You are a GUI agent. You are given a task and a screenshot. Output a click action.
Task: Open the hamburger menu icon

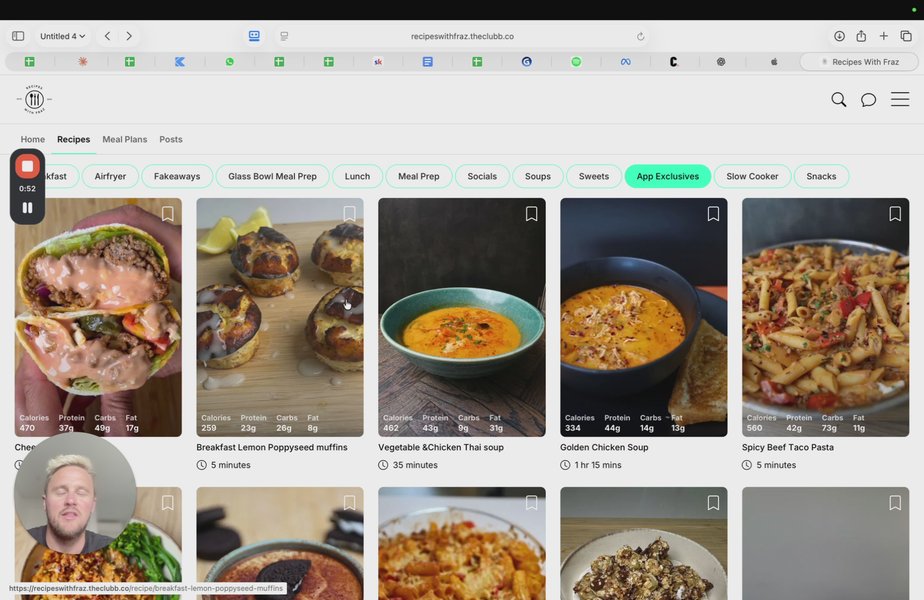pyautogui.click(x=899, y=100)
